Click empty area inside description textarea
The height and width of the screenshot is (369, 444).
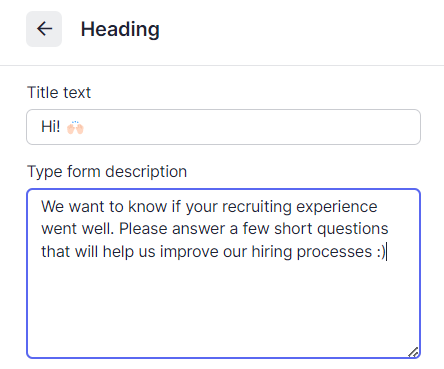coord(223,307)
